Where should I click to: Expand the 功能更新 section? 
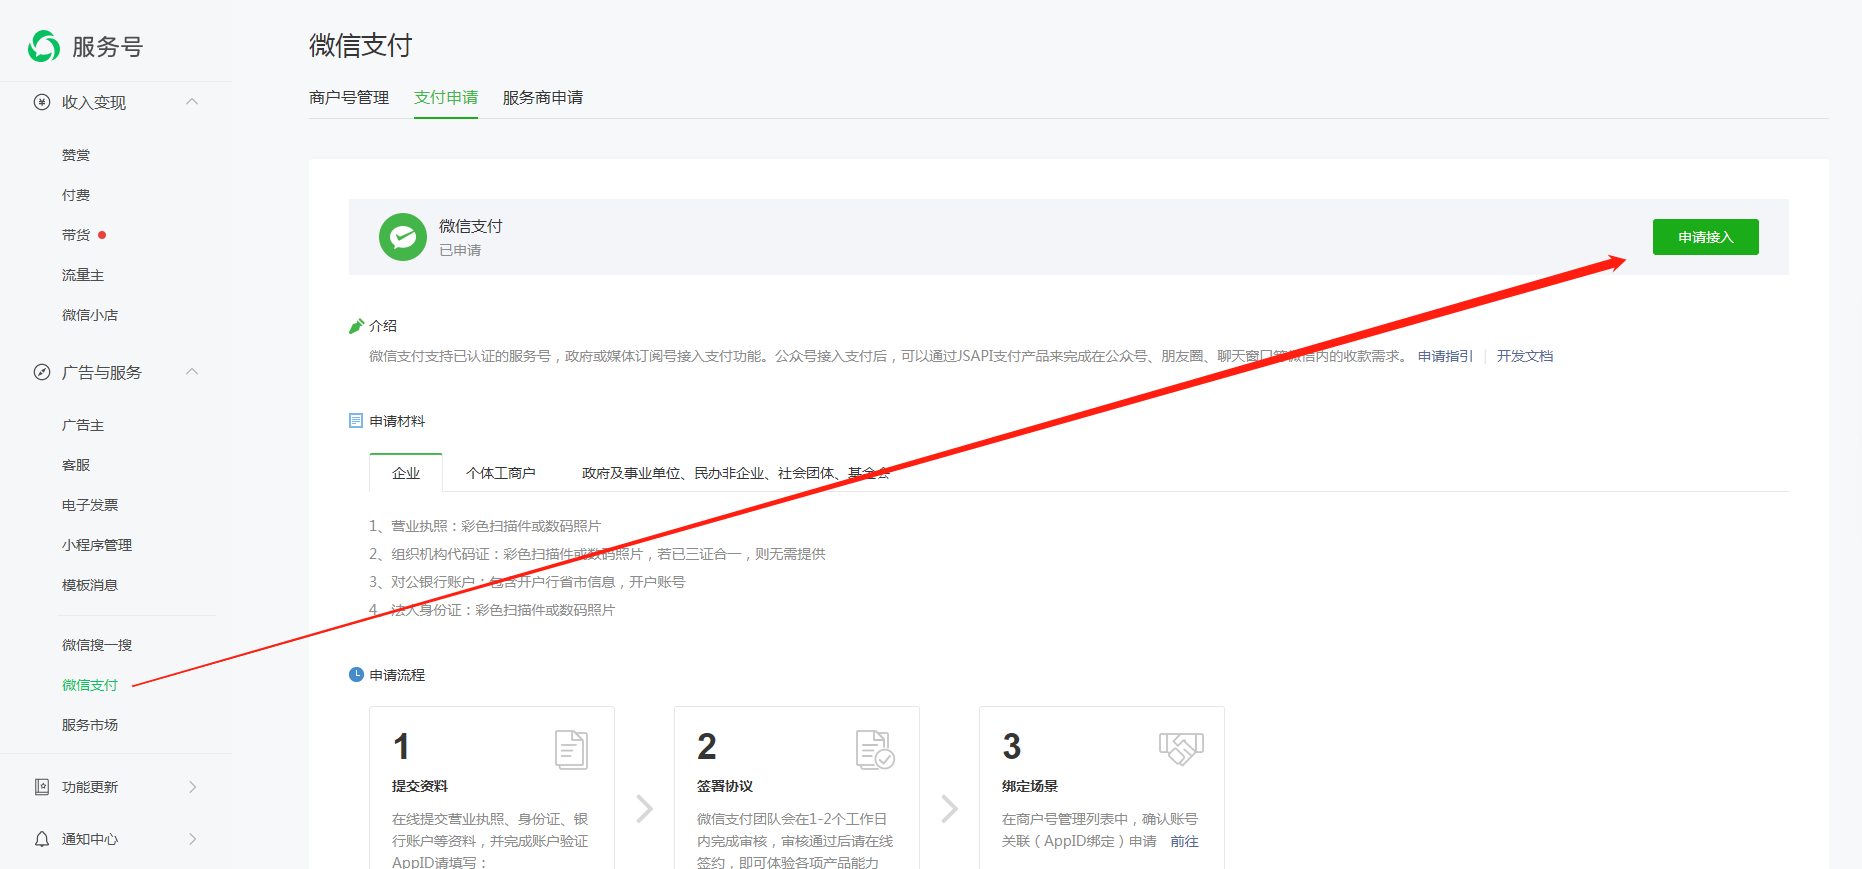click(x=193, y=787)
